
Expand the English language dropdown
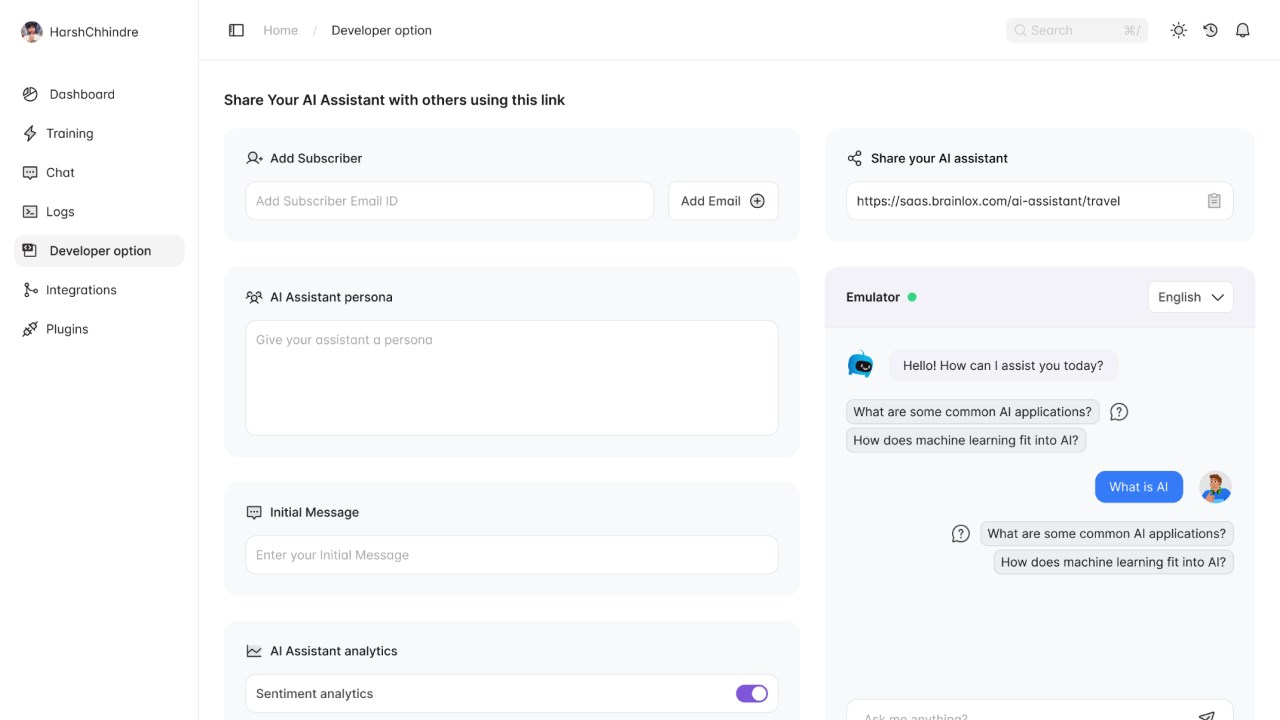pos(1191,297)
